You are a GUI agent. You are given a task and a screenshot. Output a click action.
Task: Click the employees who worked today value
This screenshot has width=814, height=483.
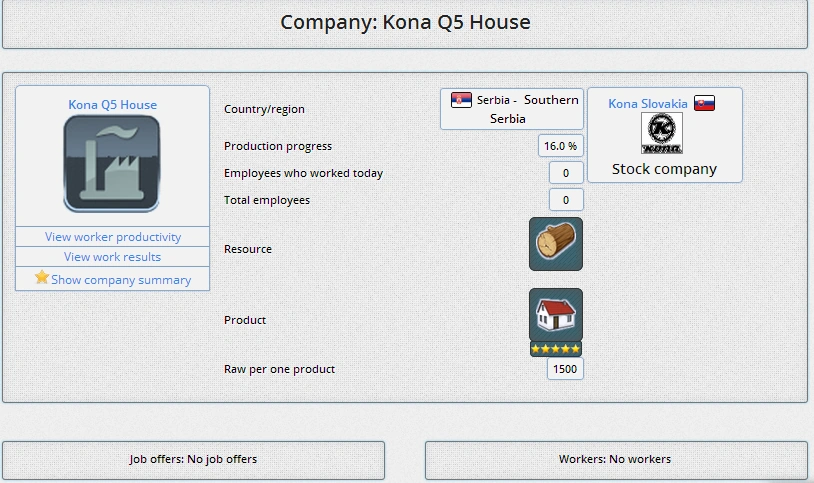pyautogui.click(x=566, y=173)
